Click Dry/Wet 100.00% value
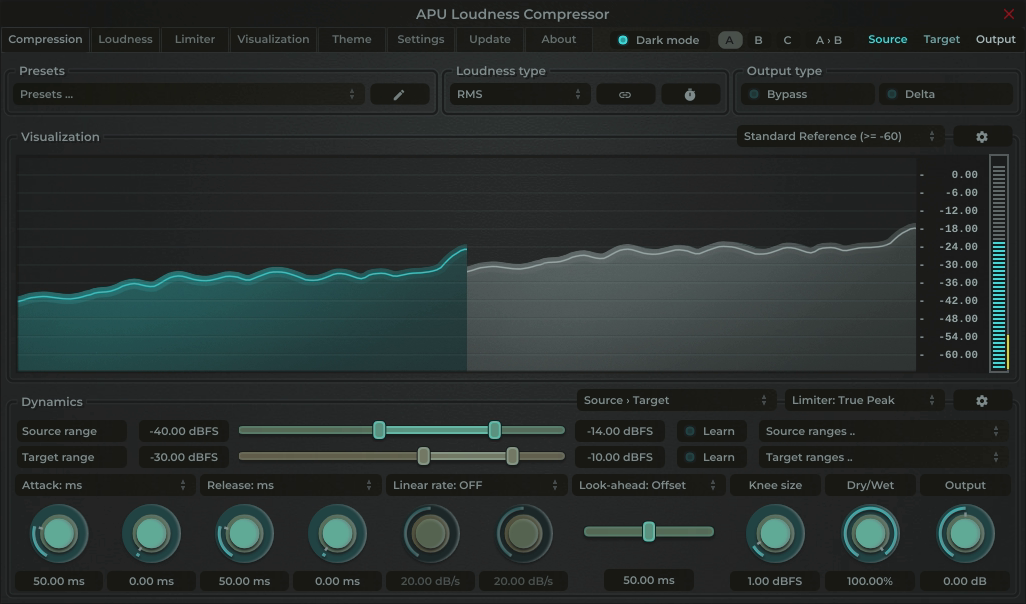 [x=870, y=581]
